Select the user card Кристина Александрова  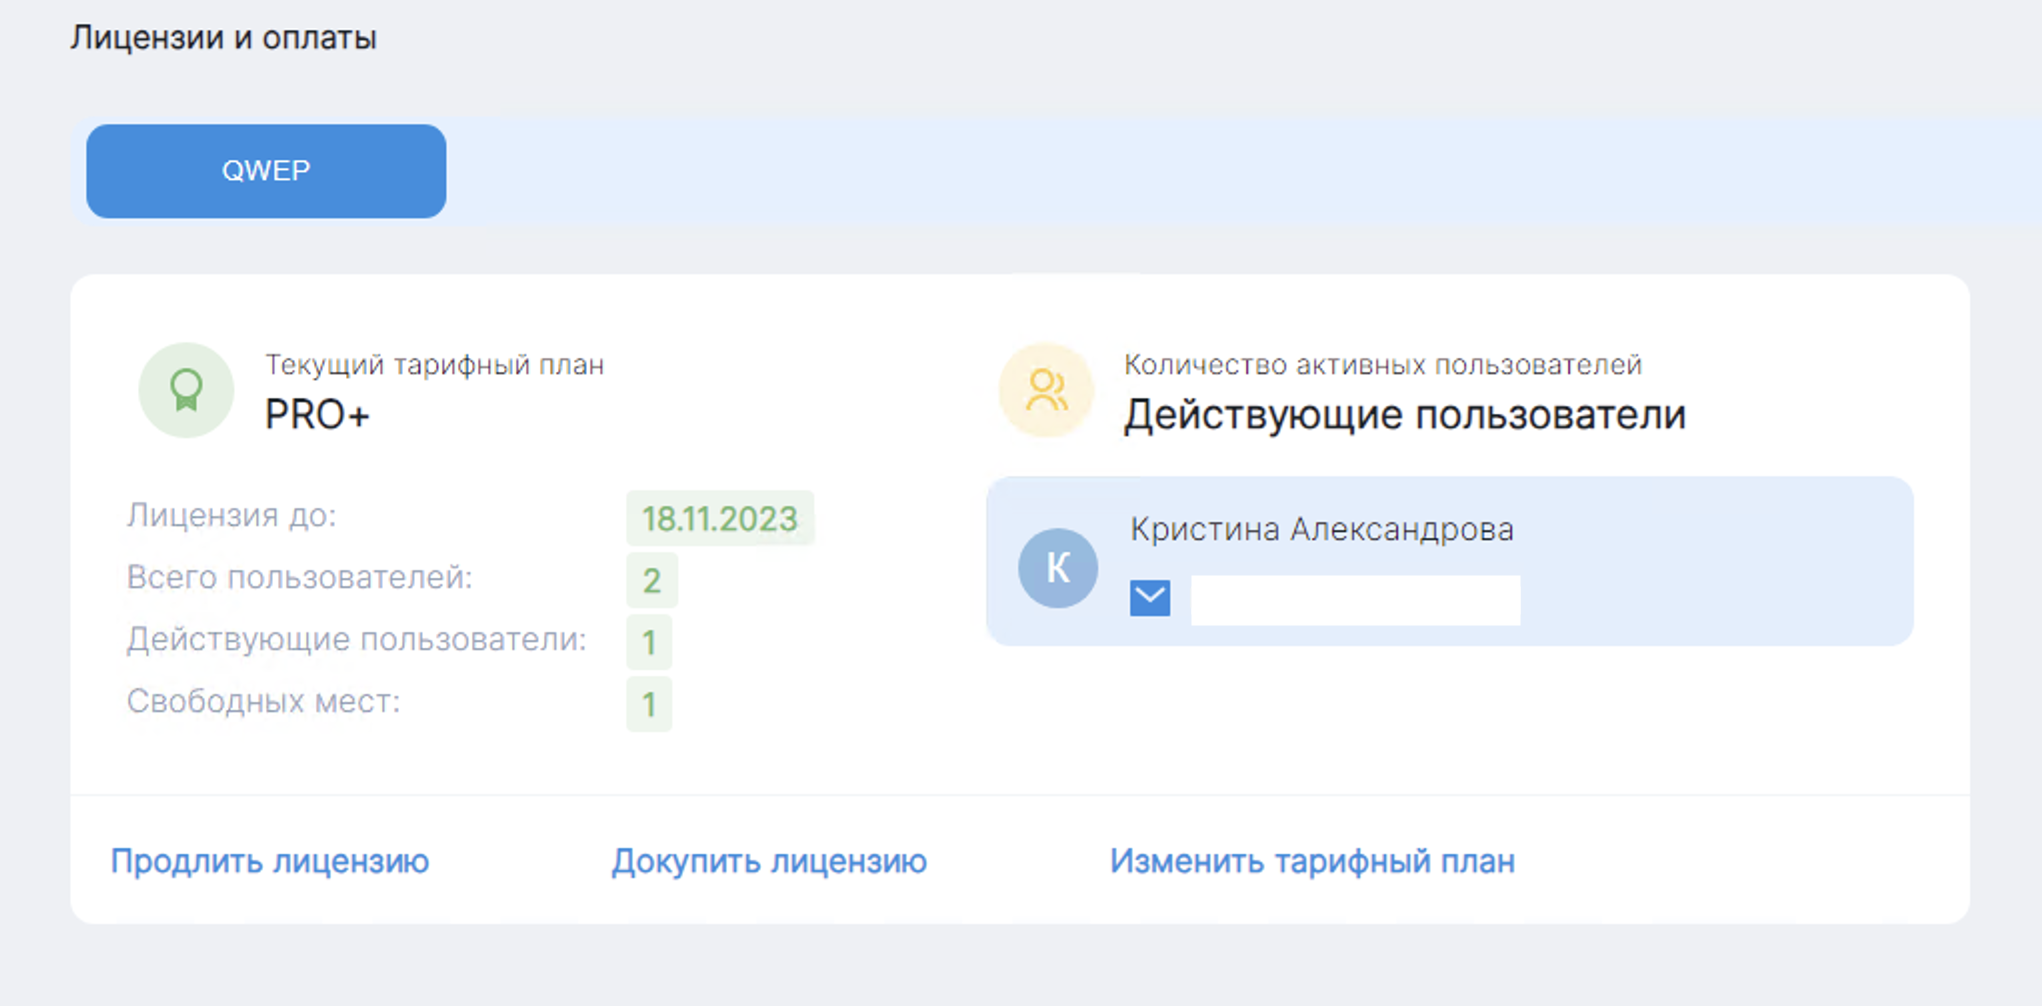[x=1450, y=561]
